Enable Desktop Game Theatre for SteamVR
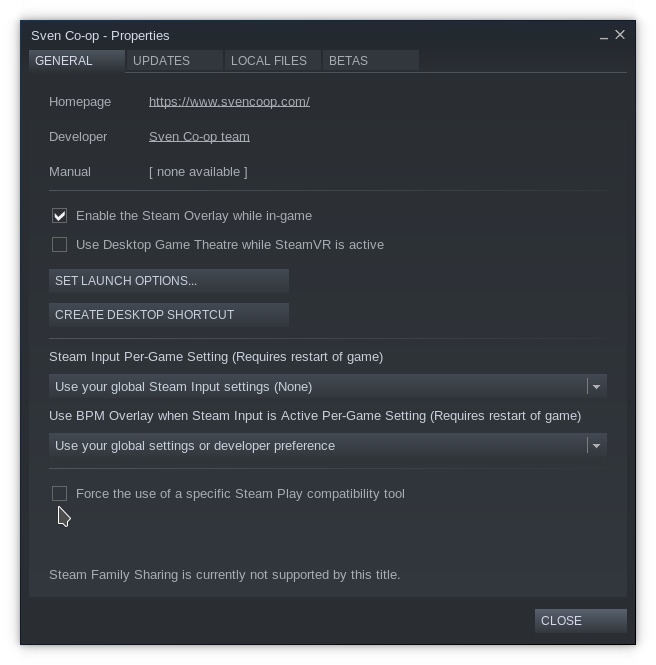This screenshot has height=665, width=656. click(60, 245)
